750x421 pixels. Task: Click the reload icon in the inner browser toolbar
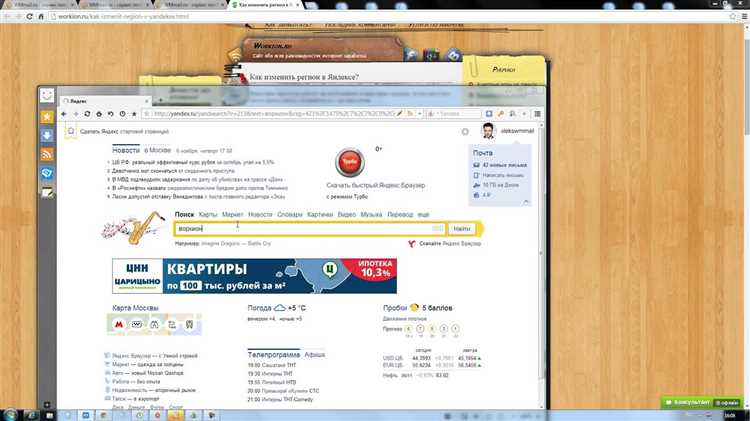point(87,114)
